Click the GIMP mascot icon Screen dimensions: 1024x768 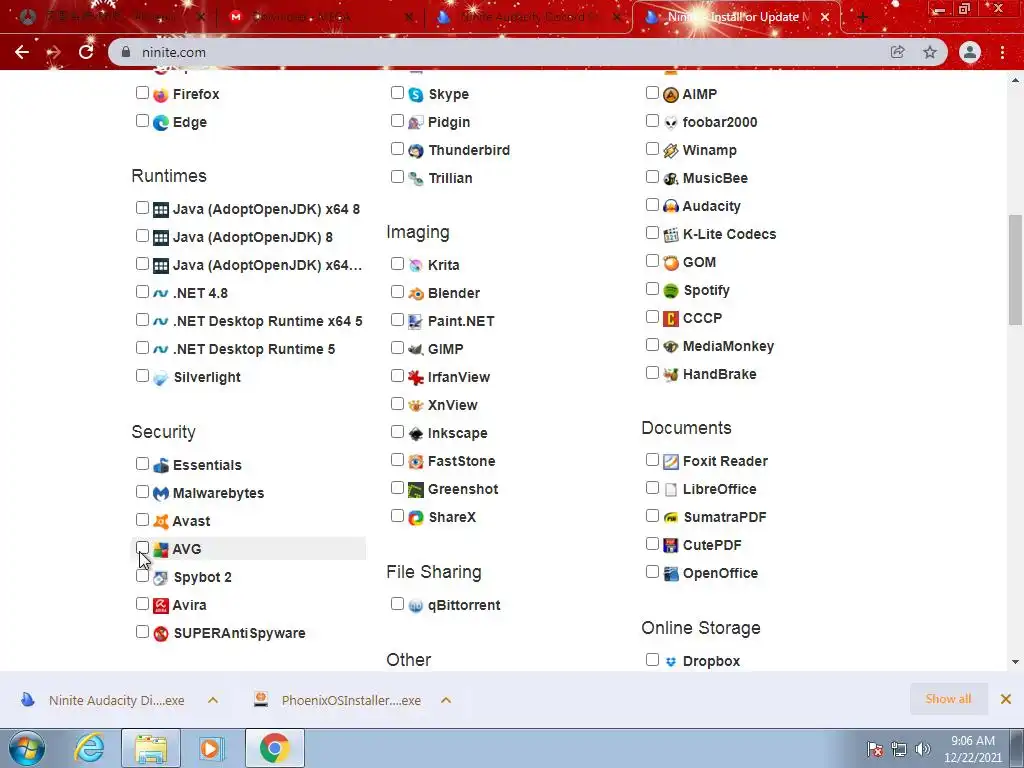(x=416, y=349)
